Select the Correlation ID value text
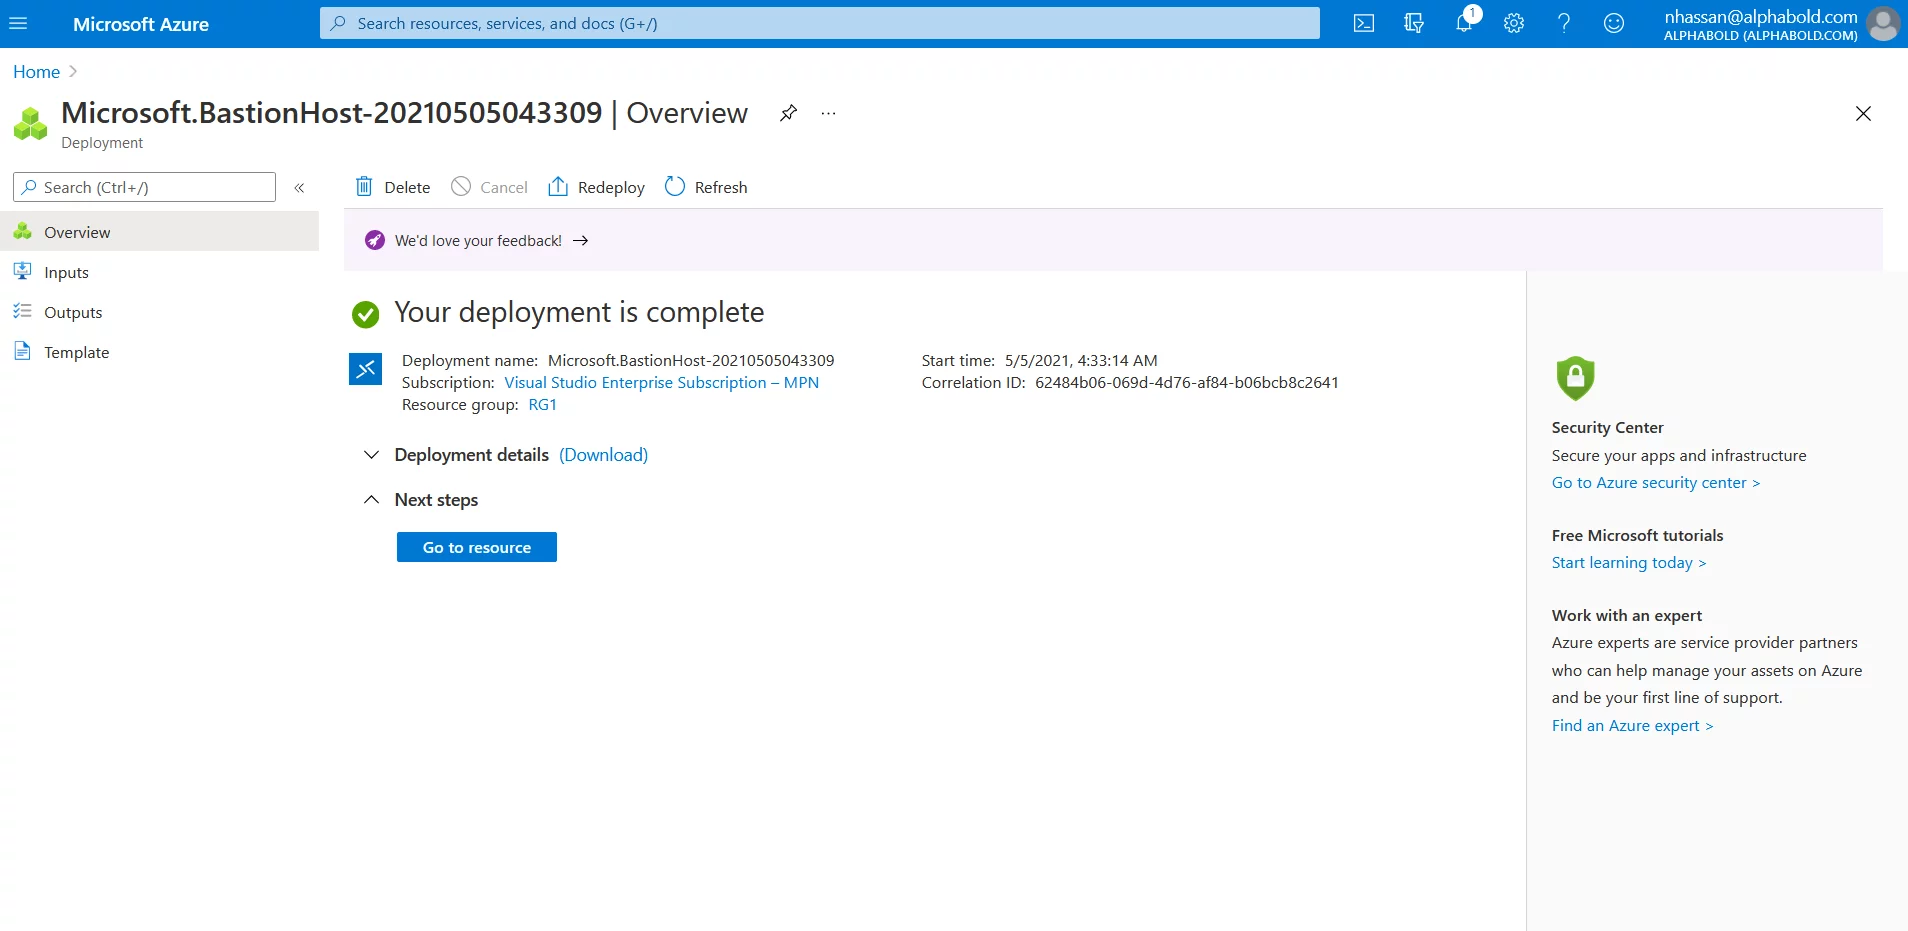 tap(1186, 383)
